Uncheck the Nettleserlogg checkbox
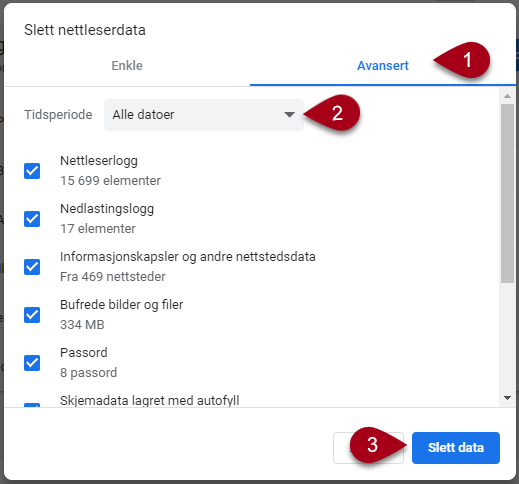519x484 pixels. click(32, 171)
